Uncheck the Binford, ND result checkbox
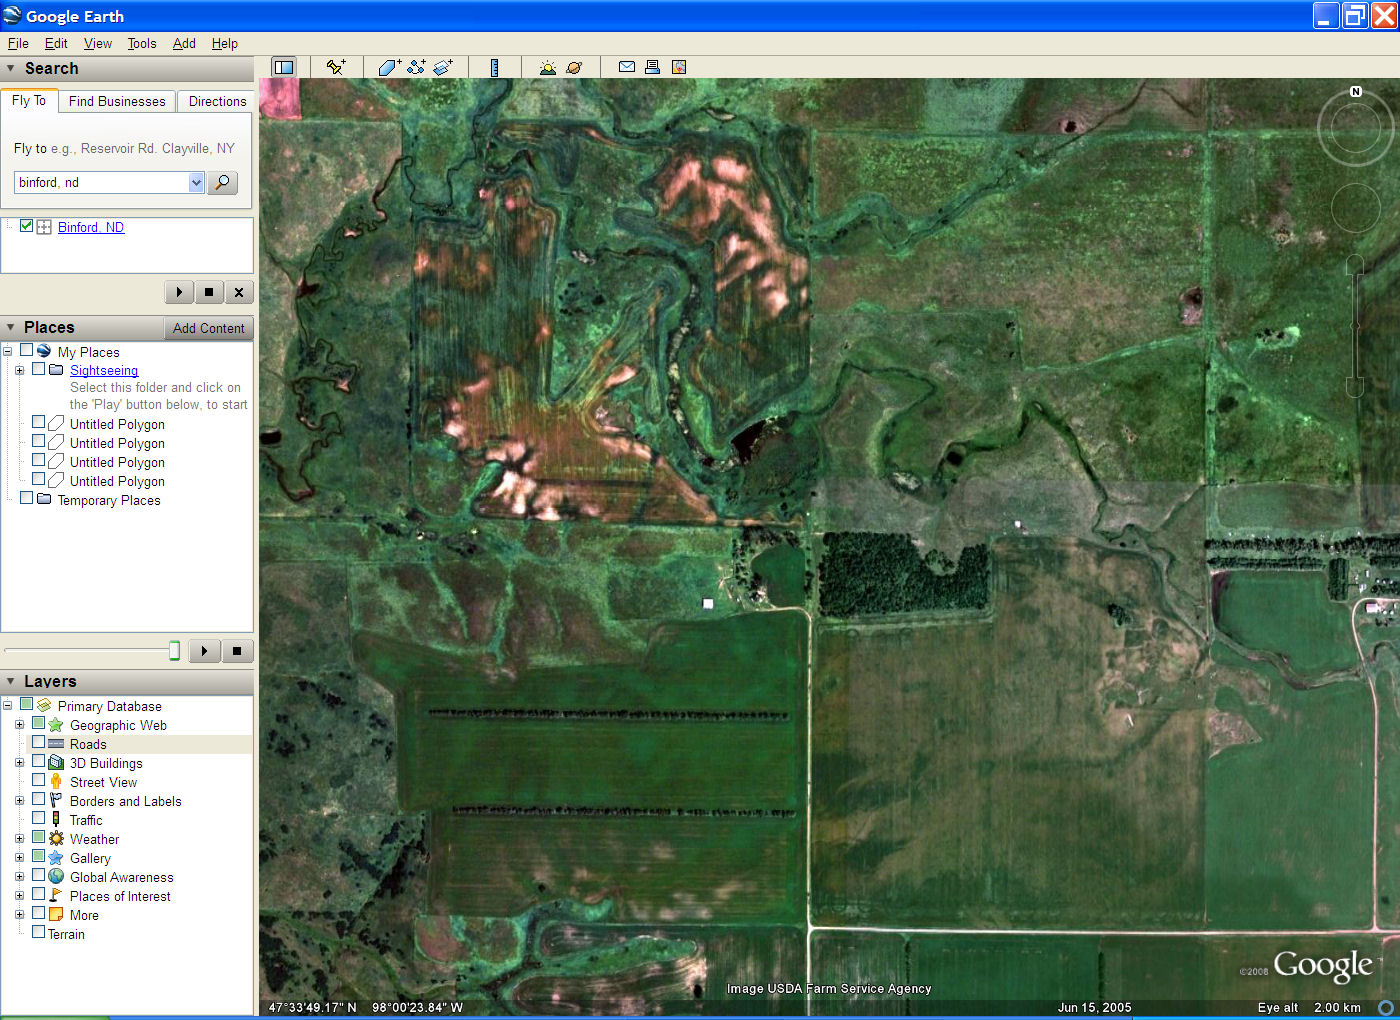 (x=27, y=226)
